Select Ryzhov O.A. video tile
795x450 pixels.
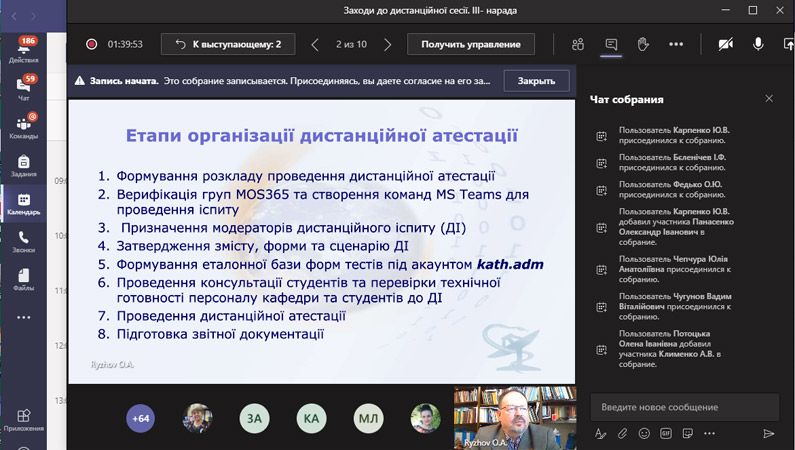tap(515, 418)
